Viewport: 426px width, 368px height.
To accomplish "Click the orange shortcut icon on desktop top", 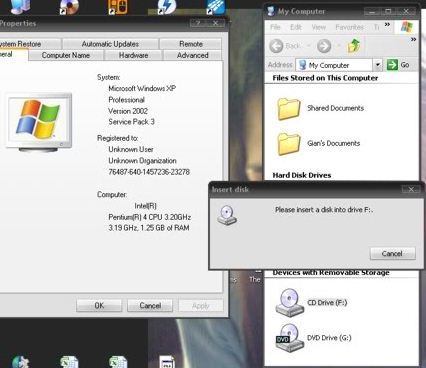I will (118, 7).
